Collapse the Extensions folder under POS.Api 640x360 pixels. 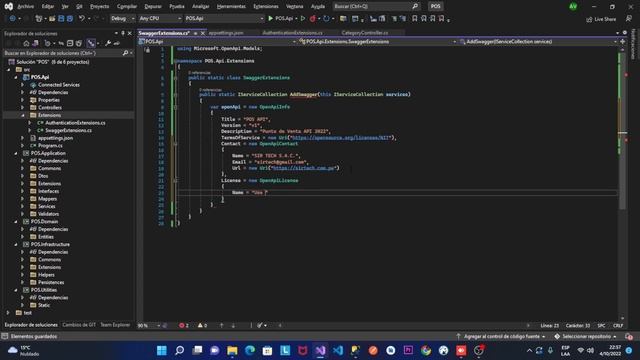pyautogui.click(x=23, y=115)
